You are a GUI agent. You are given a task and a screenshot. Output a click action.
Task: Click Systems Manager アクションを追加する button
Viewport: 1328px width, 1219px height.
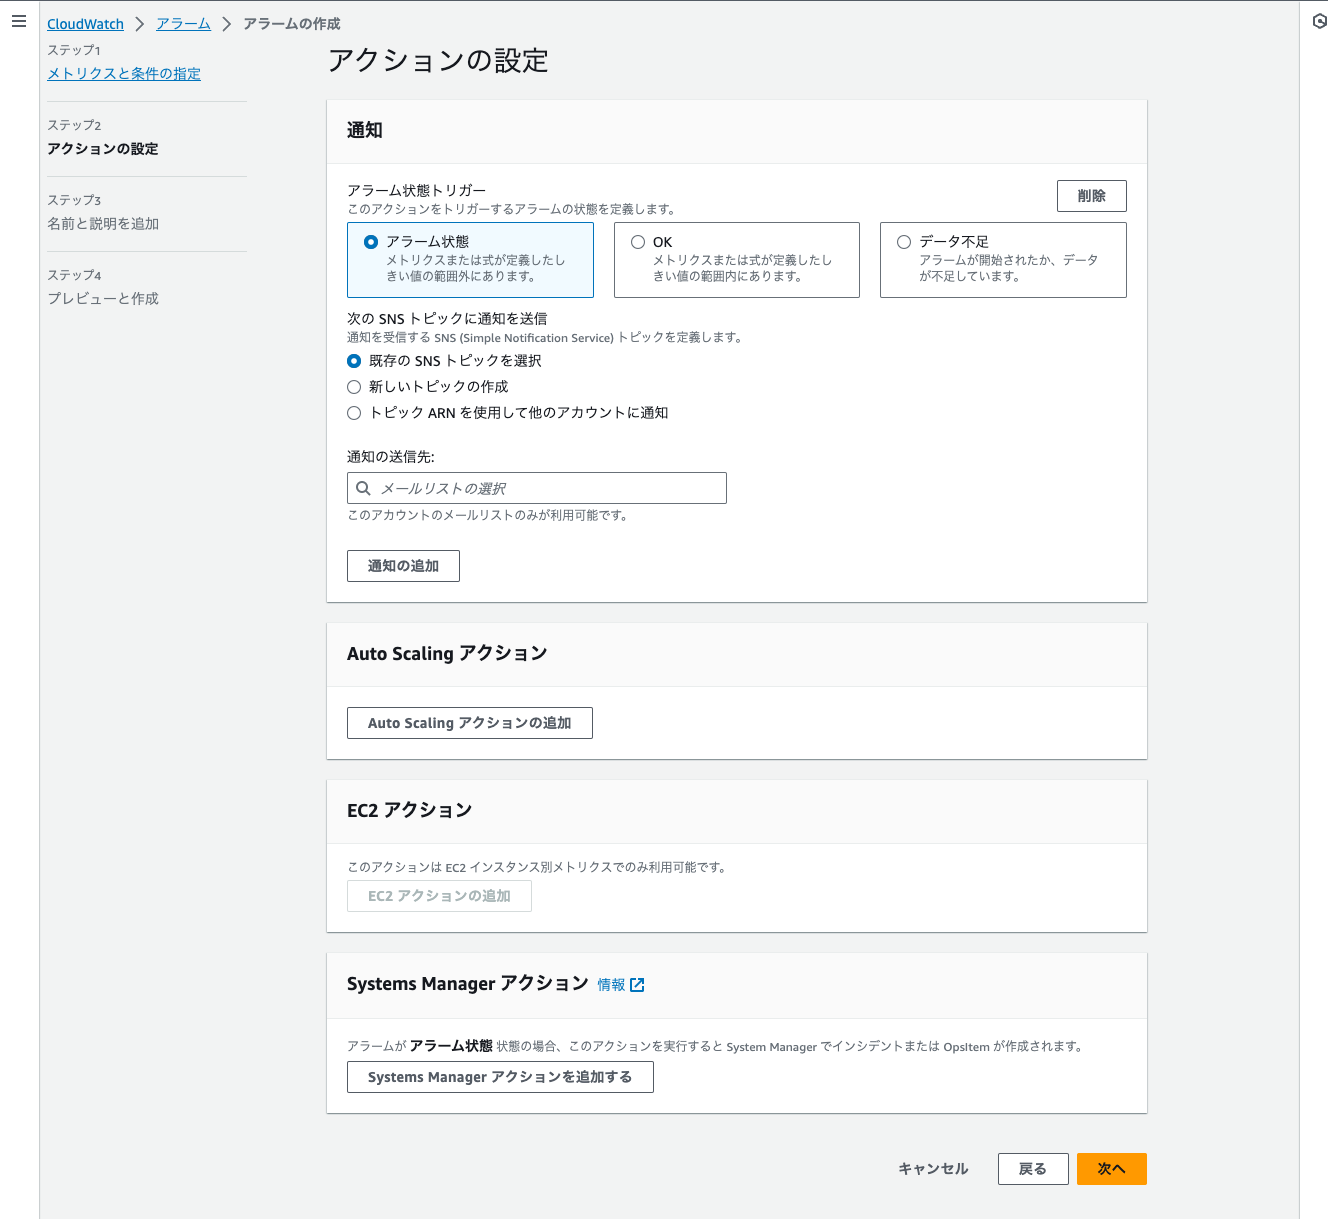pos(500,1077)
